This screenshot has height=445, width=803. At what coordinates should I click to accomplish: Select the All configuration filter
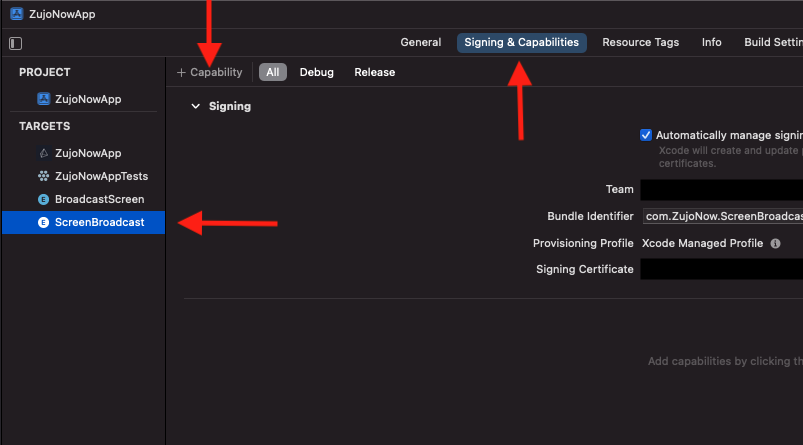[x=272, y=72]
